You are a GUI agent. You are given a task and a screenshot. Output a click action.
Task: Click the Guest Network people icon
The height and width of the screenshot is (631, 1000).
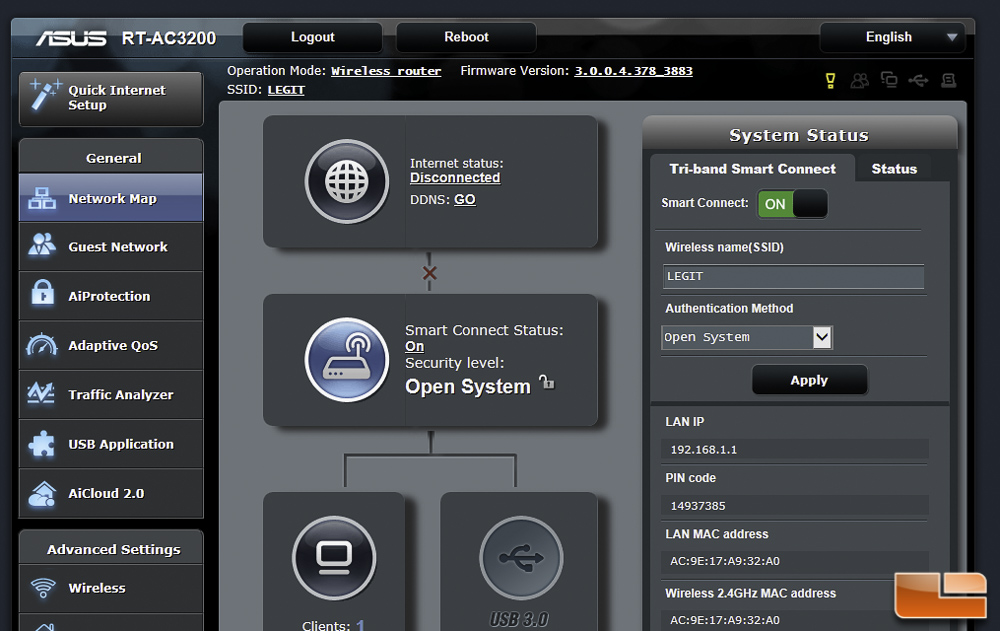[x=42, y=245]
